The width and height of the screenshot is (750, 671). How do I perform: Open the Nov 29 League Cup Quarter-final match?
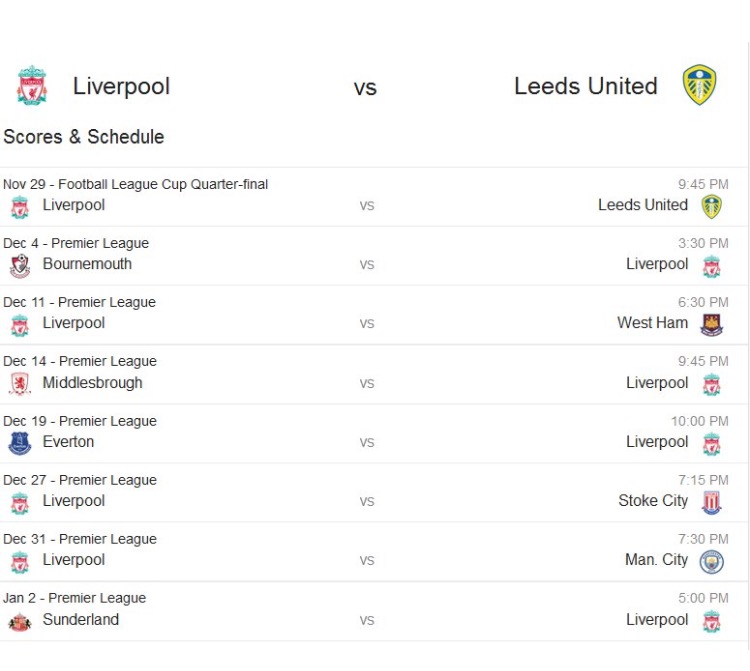pos(135,184)
